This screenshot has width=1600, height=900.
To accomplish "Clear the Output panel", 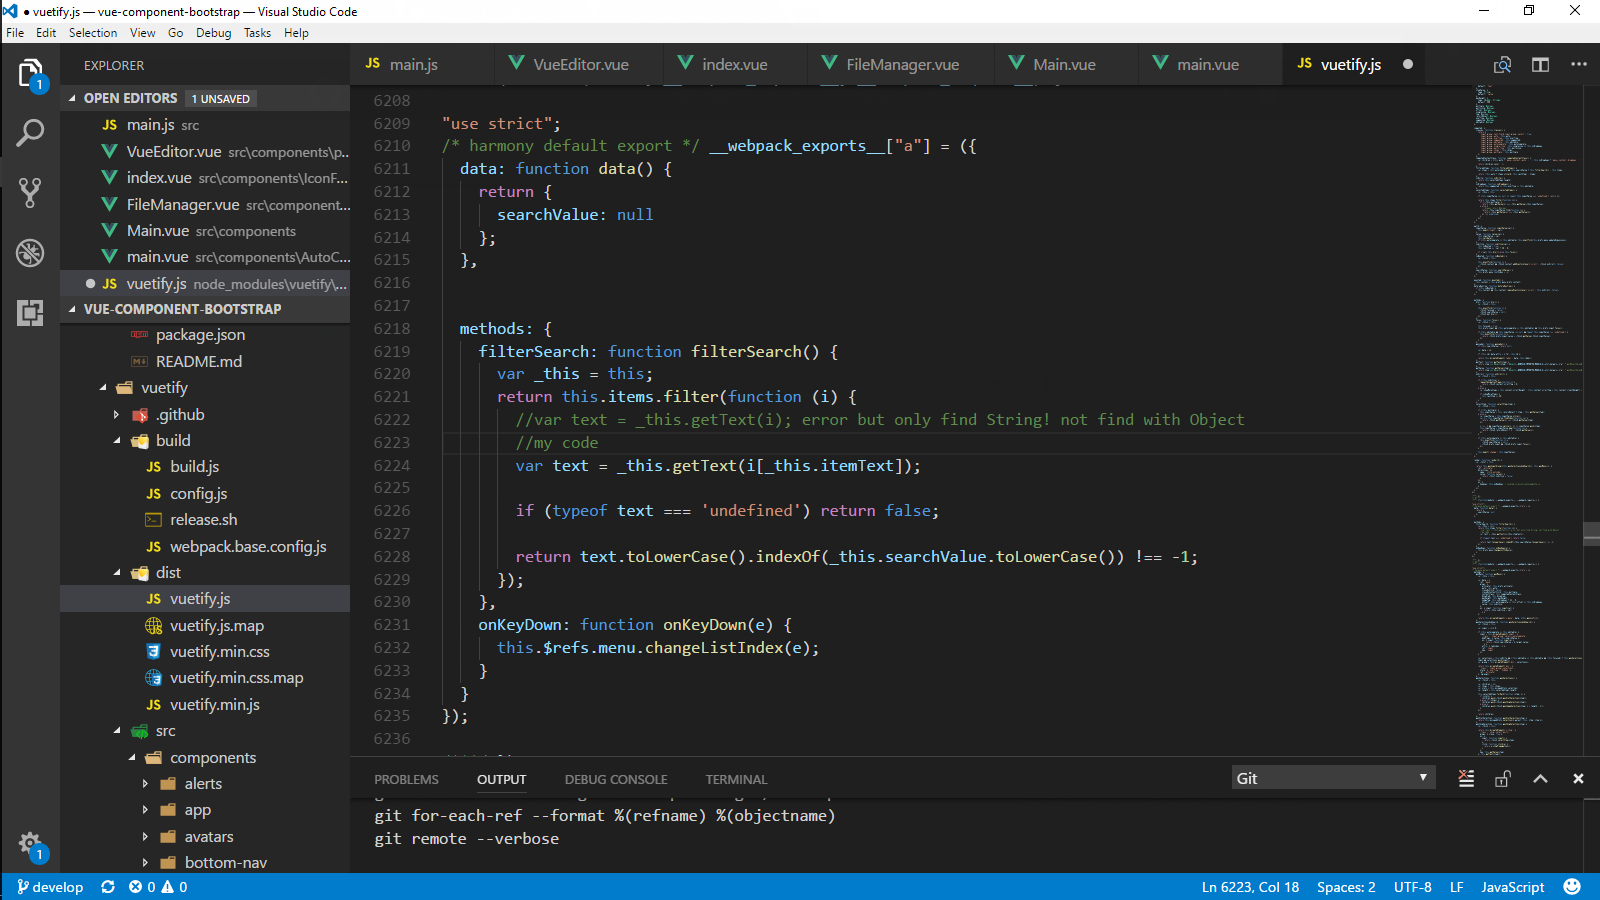I will [1466, 778].
